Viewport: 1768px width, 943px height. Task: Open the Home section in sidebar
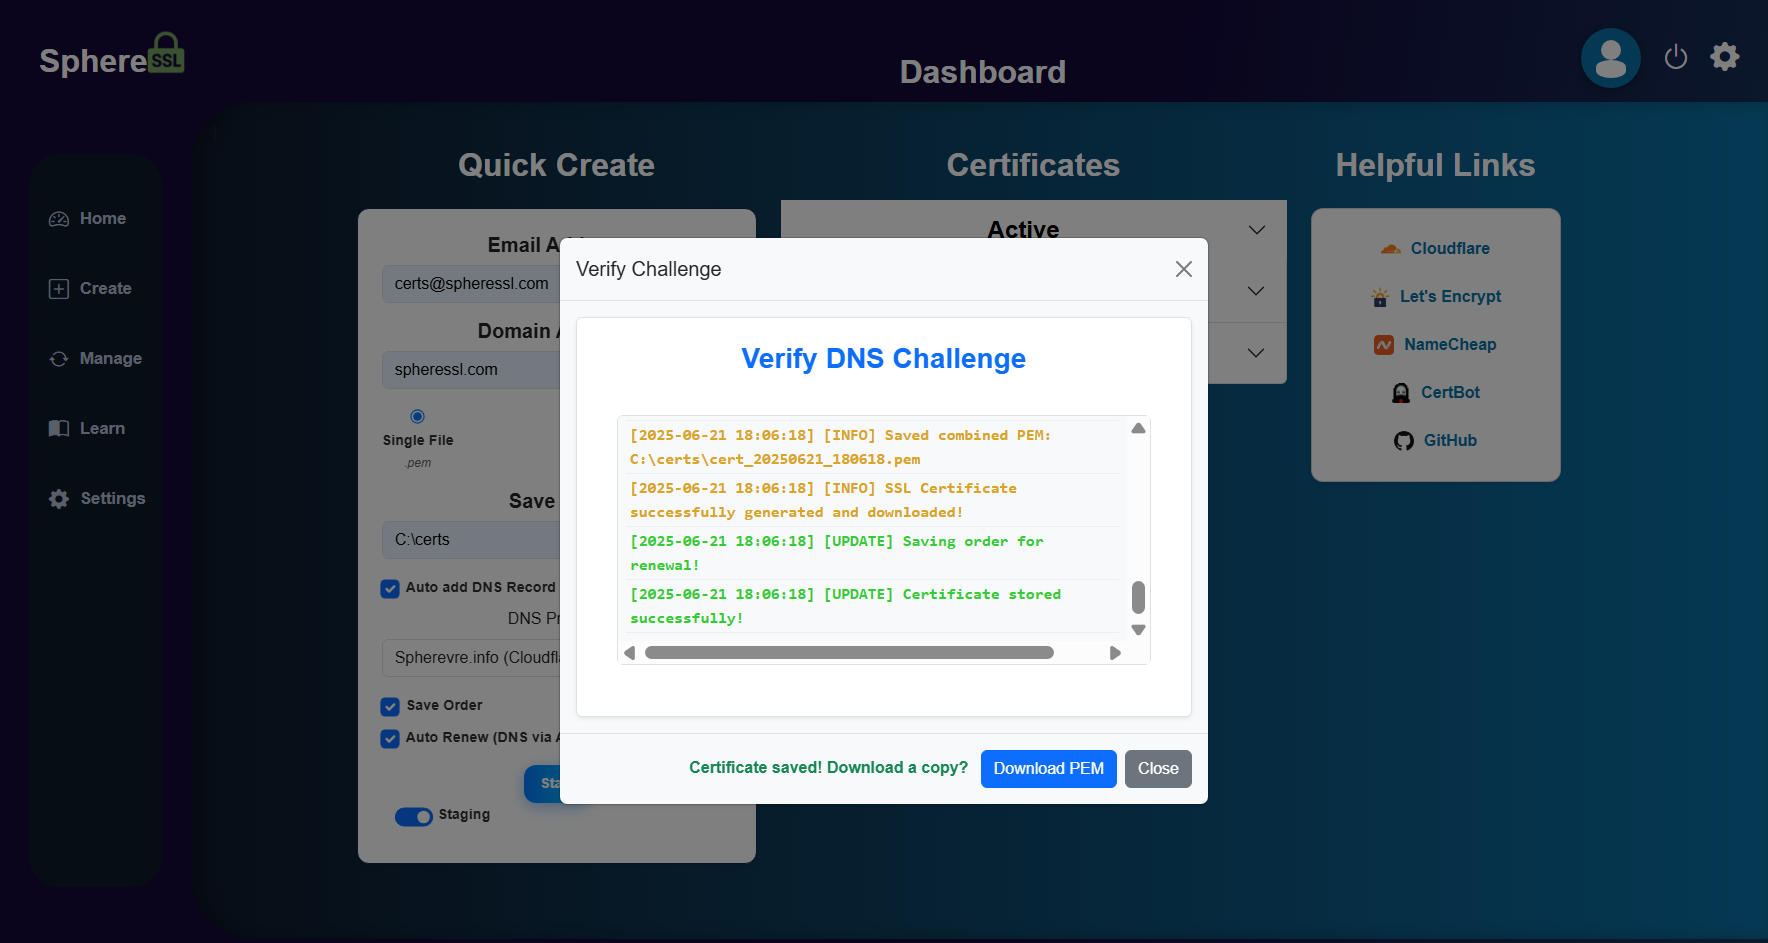[95, 218]
